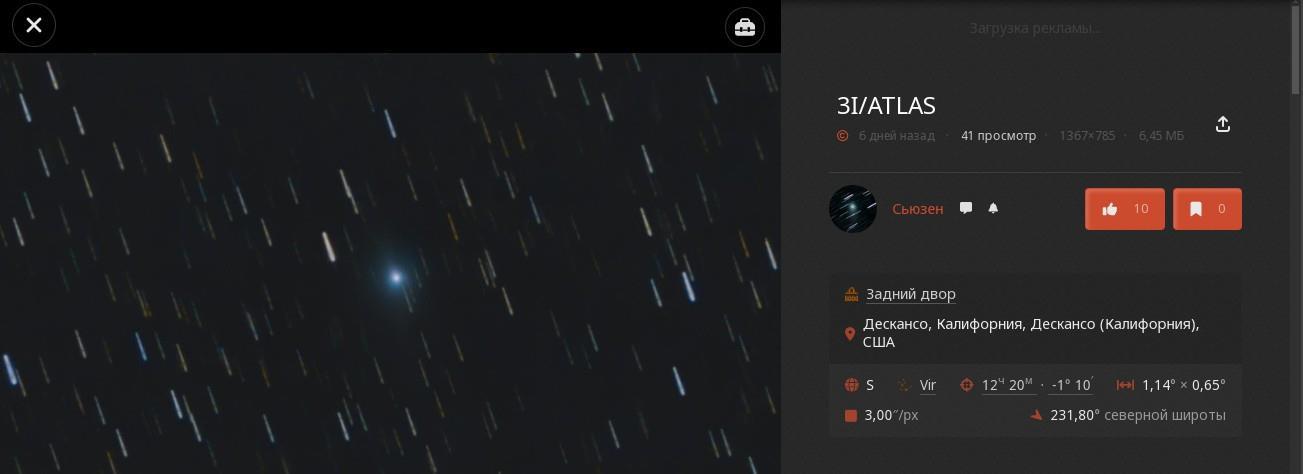Click the pixel scale value 3,00"/px
The width and height of the screenshot is (1303, 474).
891,415
